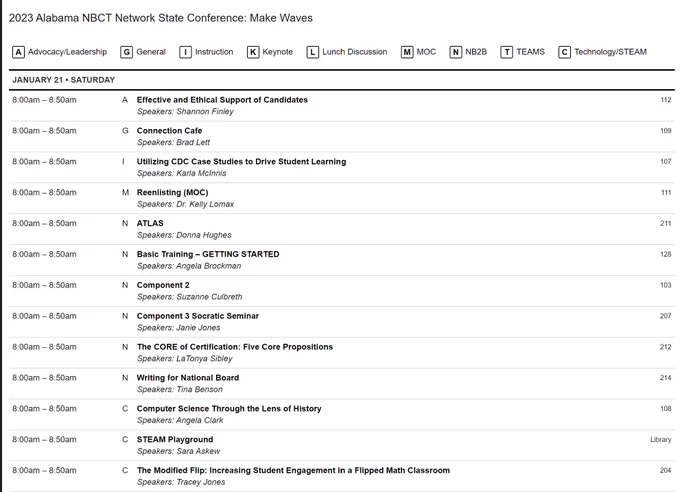Filter by General label
Image resolution: width=680 pixels, height=492 pixels.
151,52
